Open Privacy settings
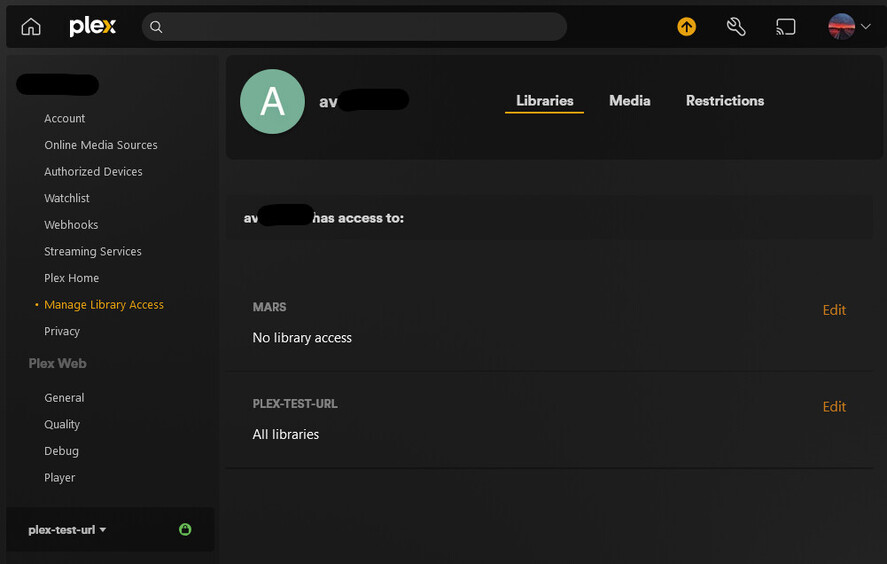The height and width of the screenshot is (564, 887). tap(62, 331)
